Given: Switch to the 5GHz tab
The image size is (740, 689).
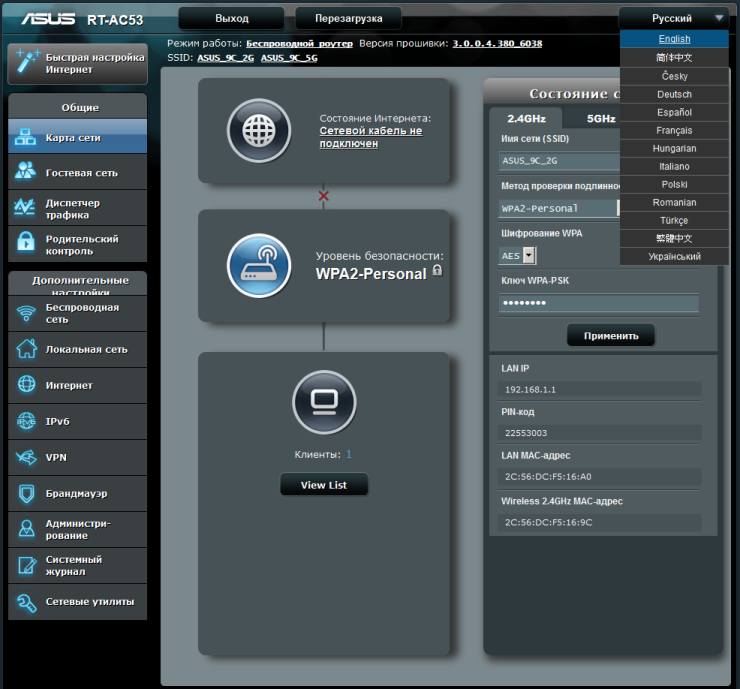Looking at the screenshot, I should (x=601, y=118).
